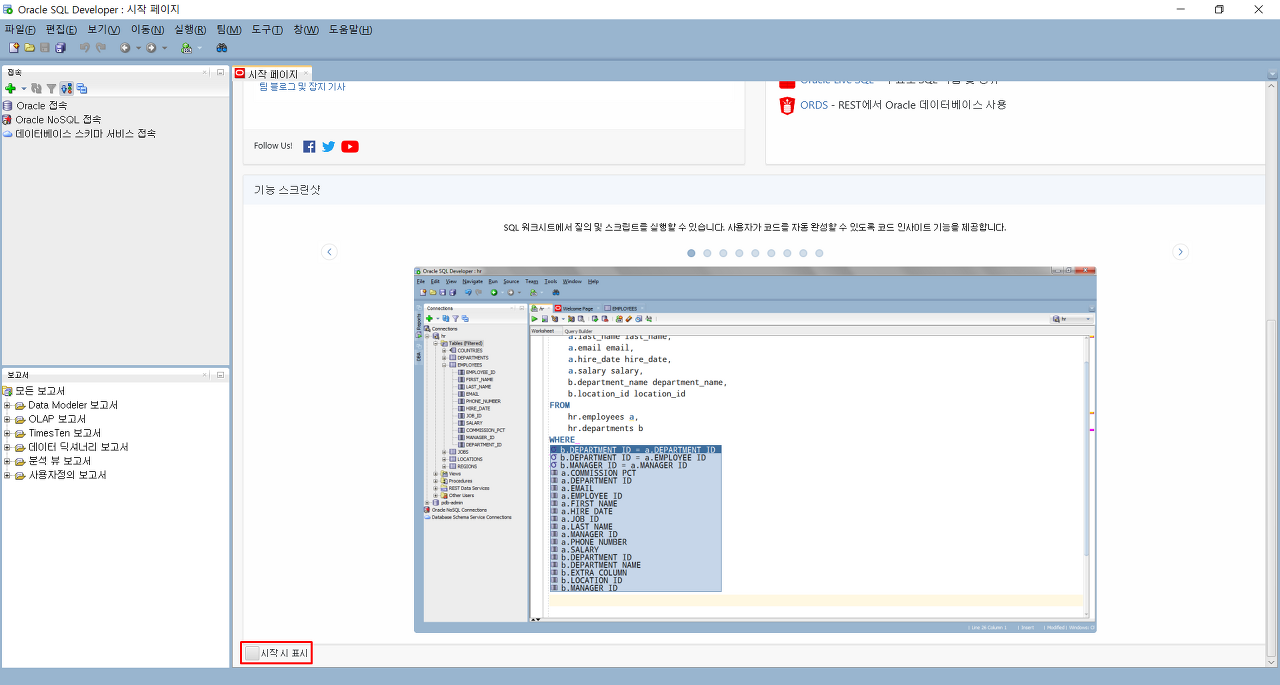Click the Redo toolbar icon
Screen dimensions: 1280x685
point(101,47)
